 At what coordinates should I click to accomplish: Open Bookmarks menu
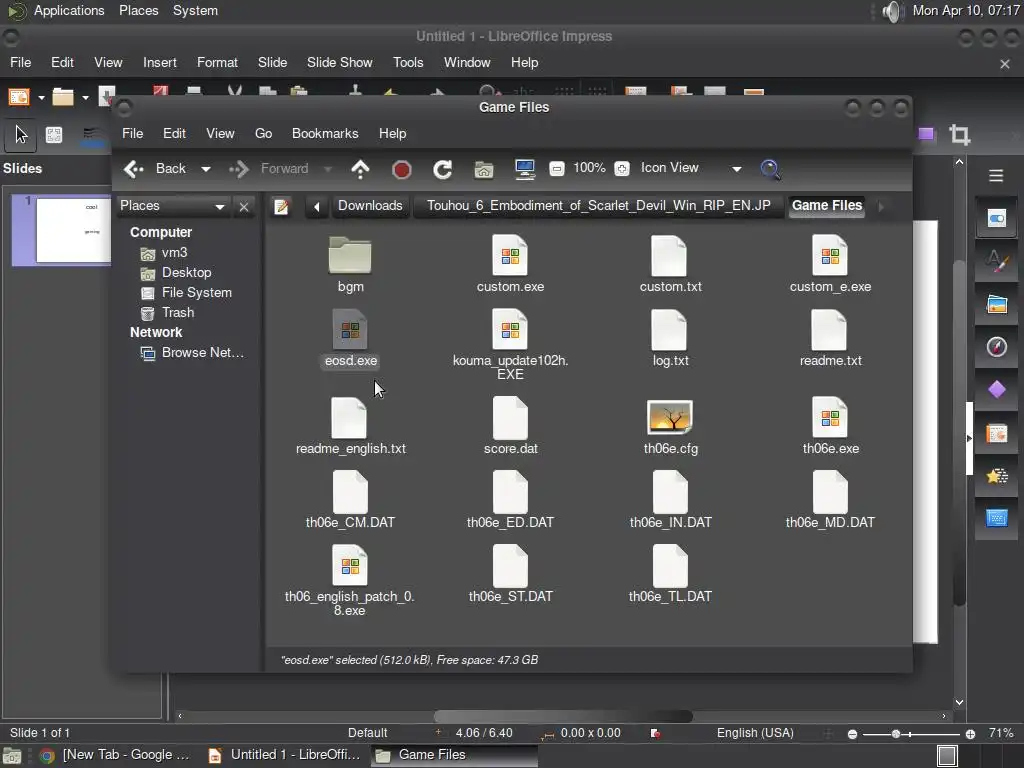[325, 133]
